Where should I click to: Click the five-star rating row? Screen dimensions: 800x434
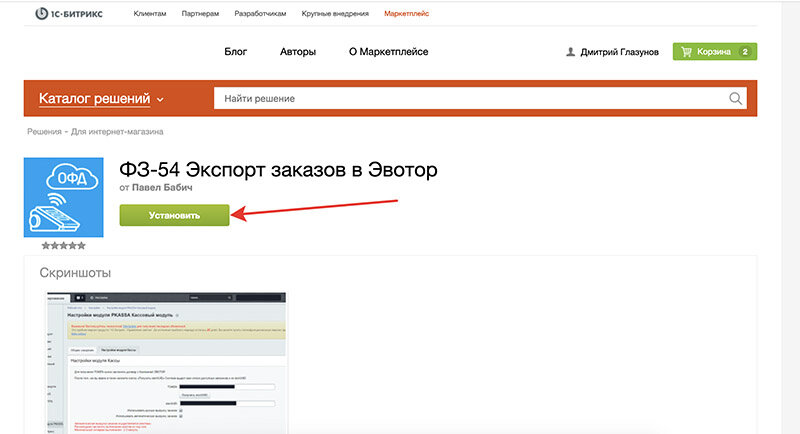coord(63,246)
